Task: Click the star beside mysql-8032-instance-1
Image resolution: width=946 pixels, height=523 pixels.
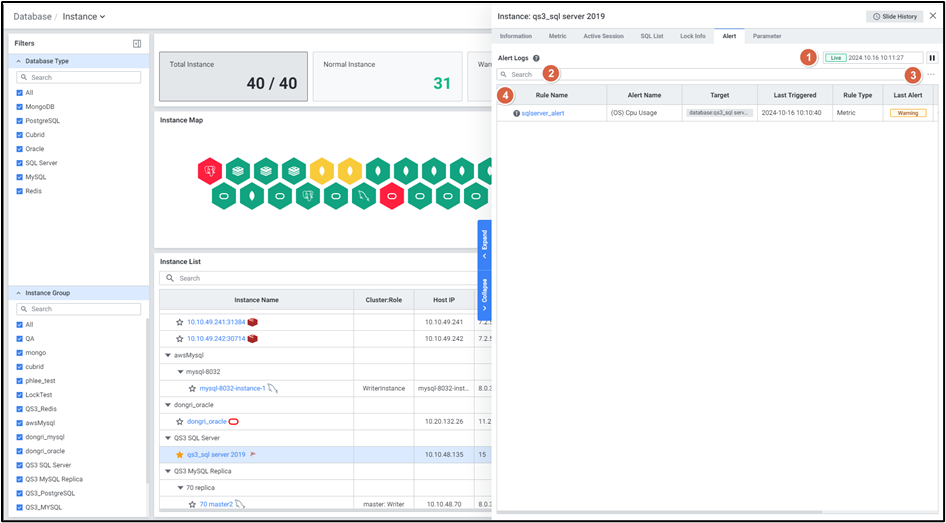Action: 192,388
